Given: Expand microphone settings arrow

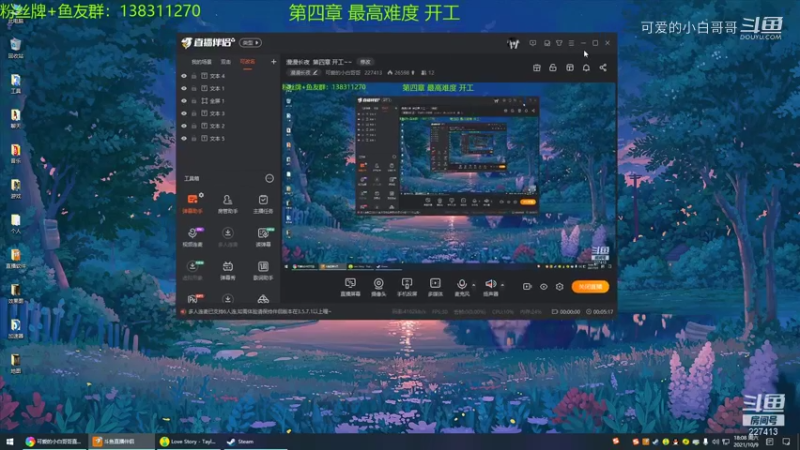Looking at the screenshot, I should (x=473, y=285).
